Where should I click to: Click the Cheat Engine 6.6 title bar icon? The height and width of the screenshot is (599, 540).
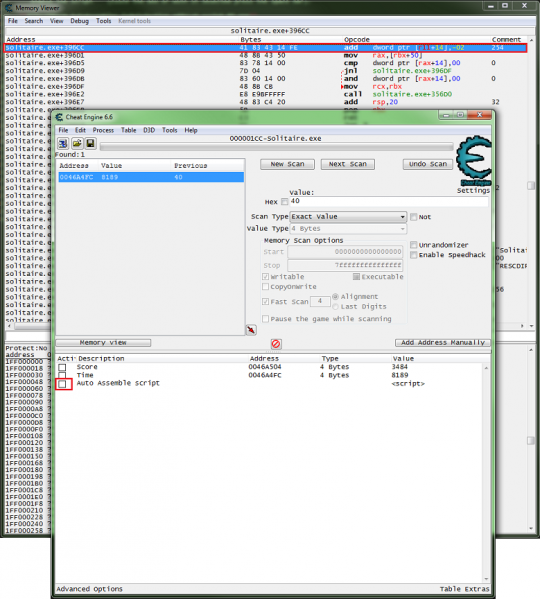pos(59,117)
